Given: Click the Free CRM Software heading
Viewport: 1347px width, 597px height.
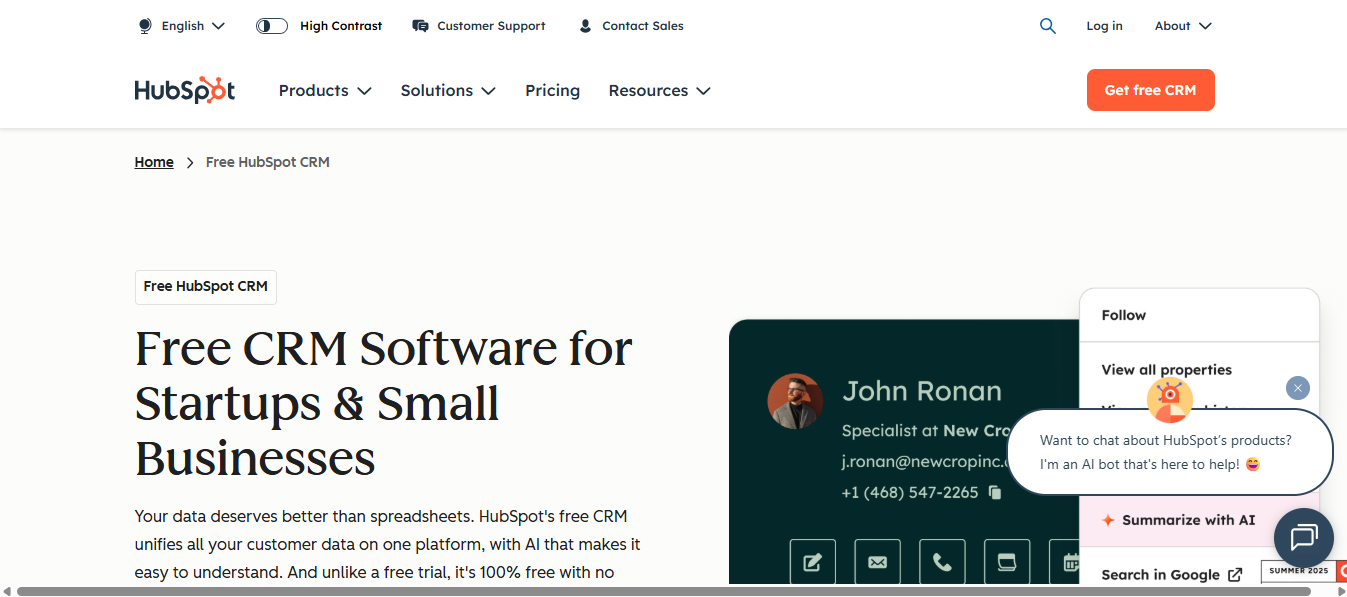Looking at the screenshot, I should [x=384, y=403].
